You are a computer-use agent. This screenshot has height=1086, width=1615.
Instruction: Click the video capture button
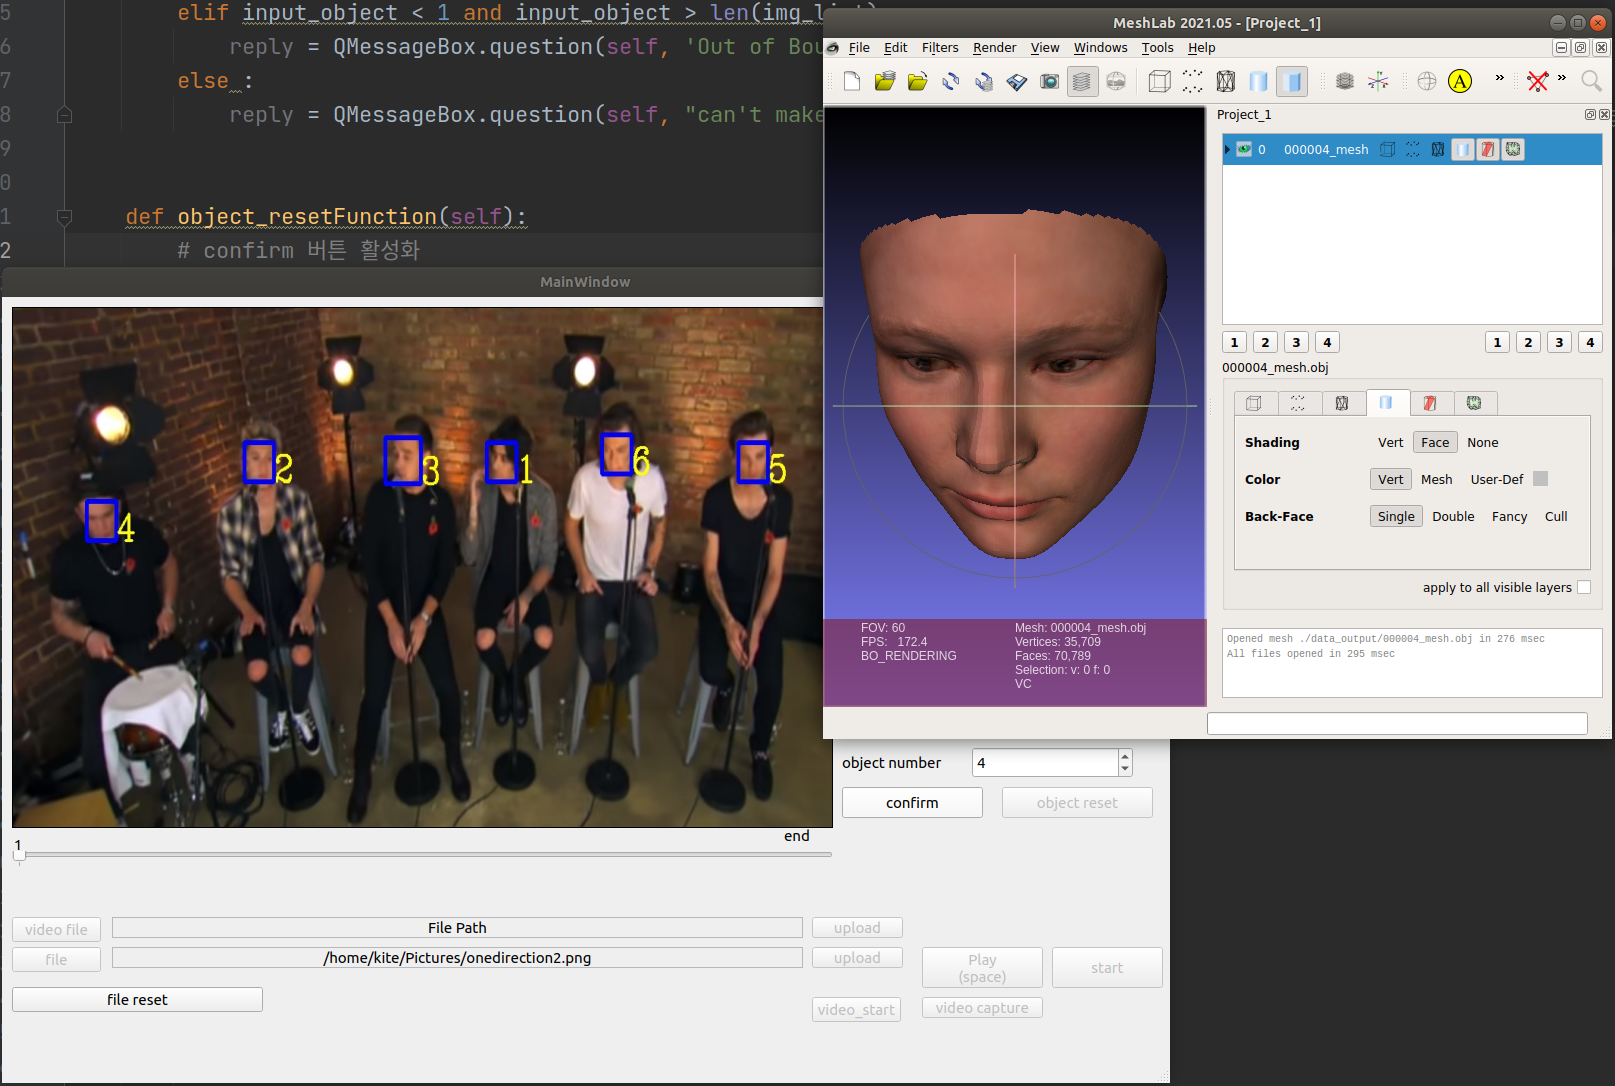coord(982,1007)
